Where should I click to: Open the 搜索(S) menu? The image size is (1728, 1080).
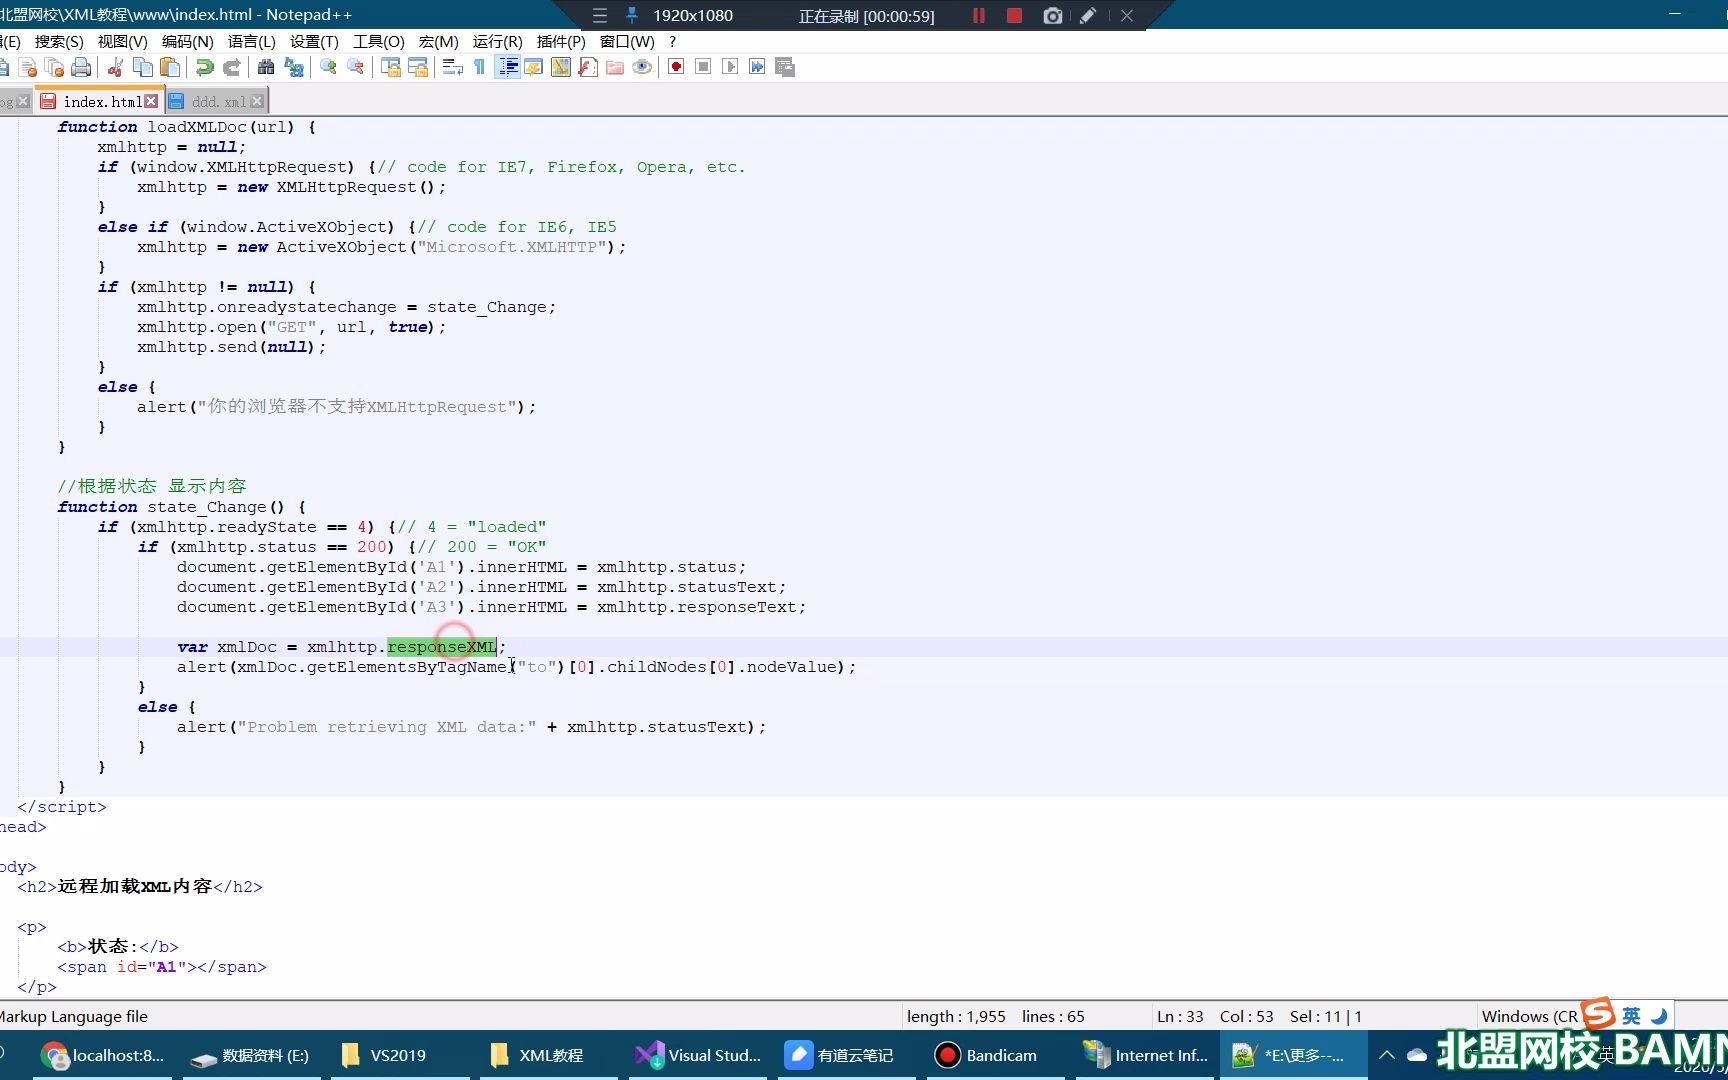coord(59,42)
